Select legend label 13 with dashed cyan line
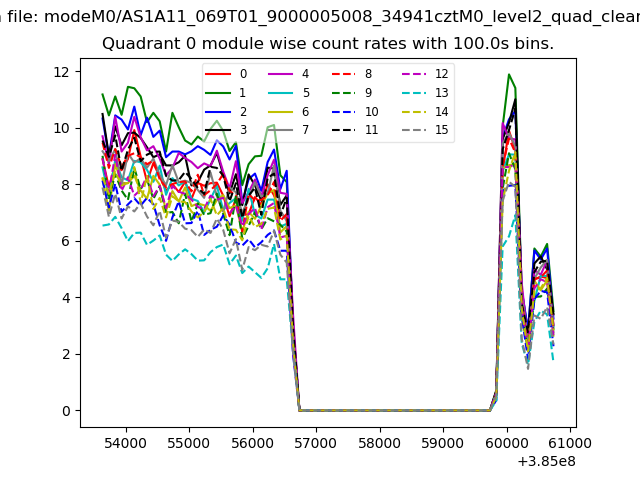This screenshot has width=640, height=480. pos(441,93)
